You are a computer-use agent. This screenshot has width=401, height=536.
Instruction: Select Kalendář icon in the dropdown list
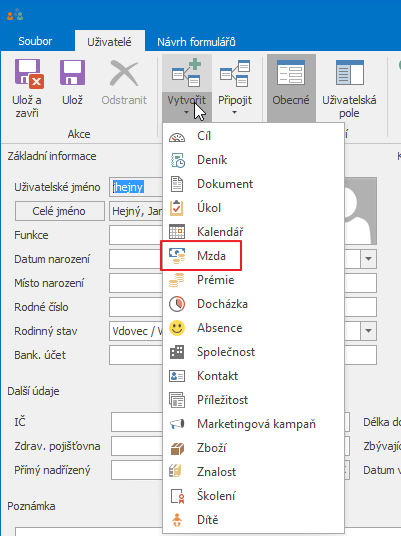click(x=177, y=232)
